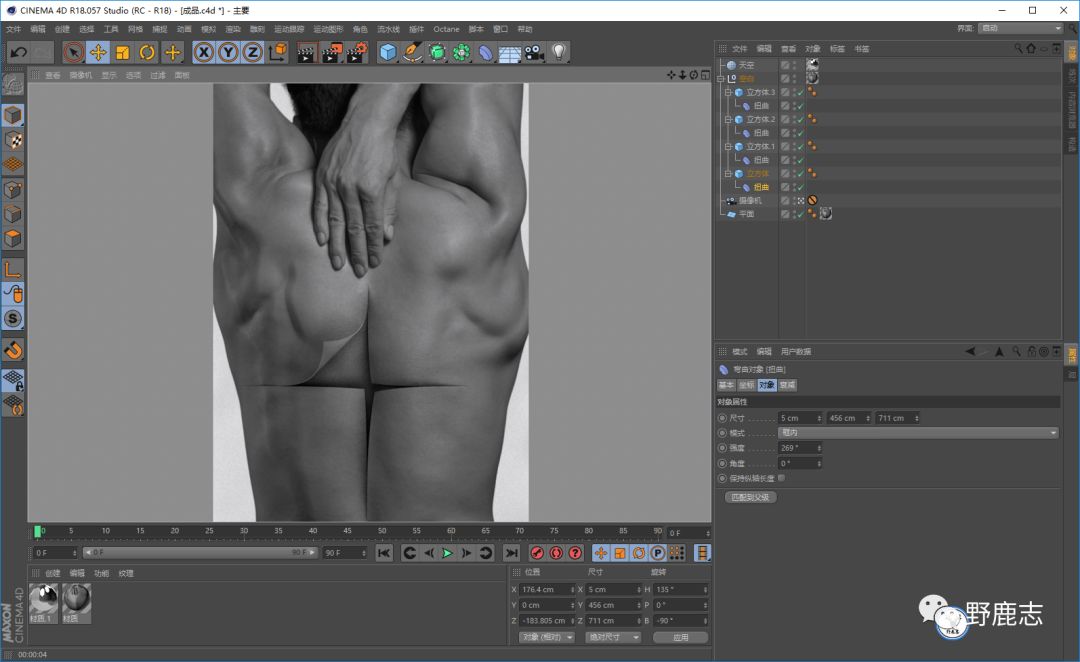Switch to the 坐标 attribute tab

tap(746, 385)
